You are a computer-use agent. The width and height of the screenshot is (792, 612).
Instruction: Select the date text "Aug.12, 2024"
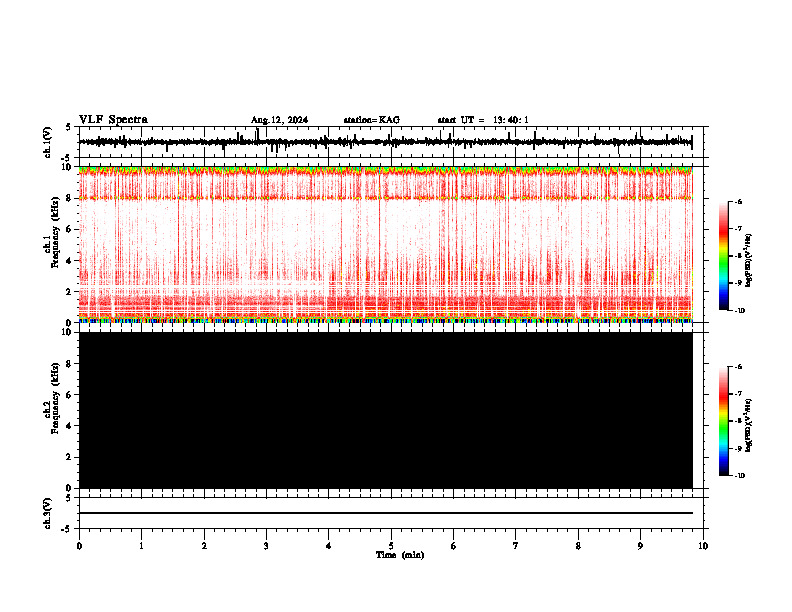(x=279, y=120)
